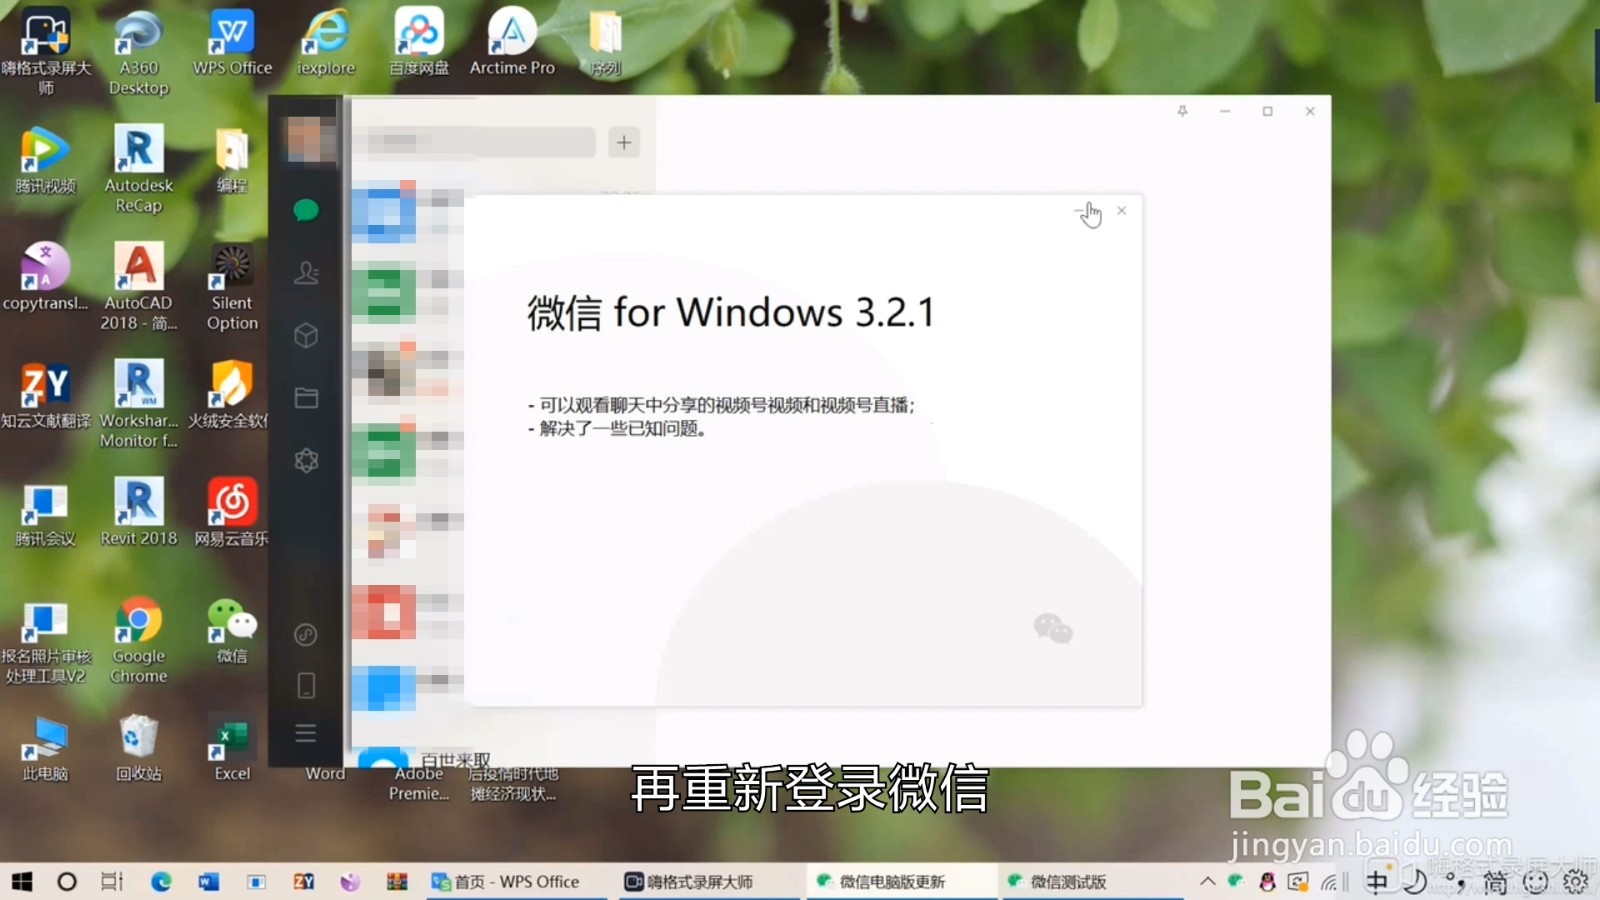
Task: Open Excel desktop shortcut
Action: click(x=232, y=748)
